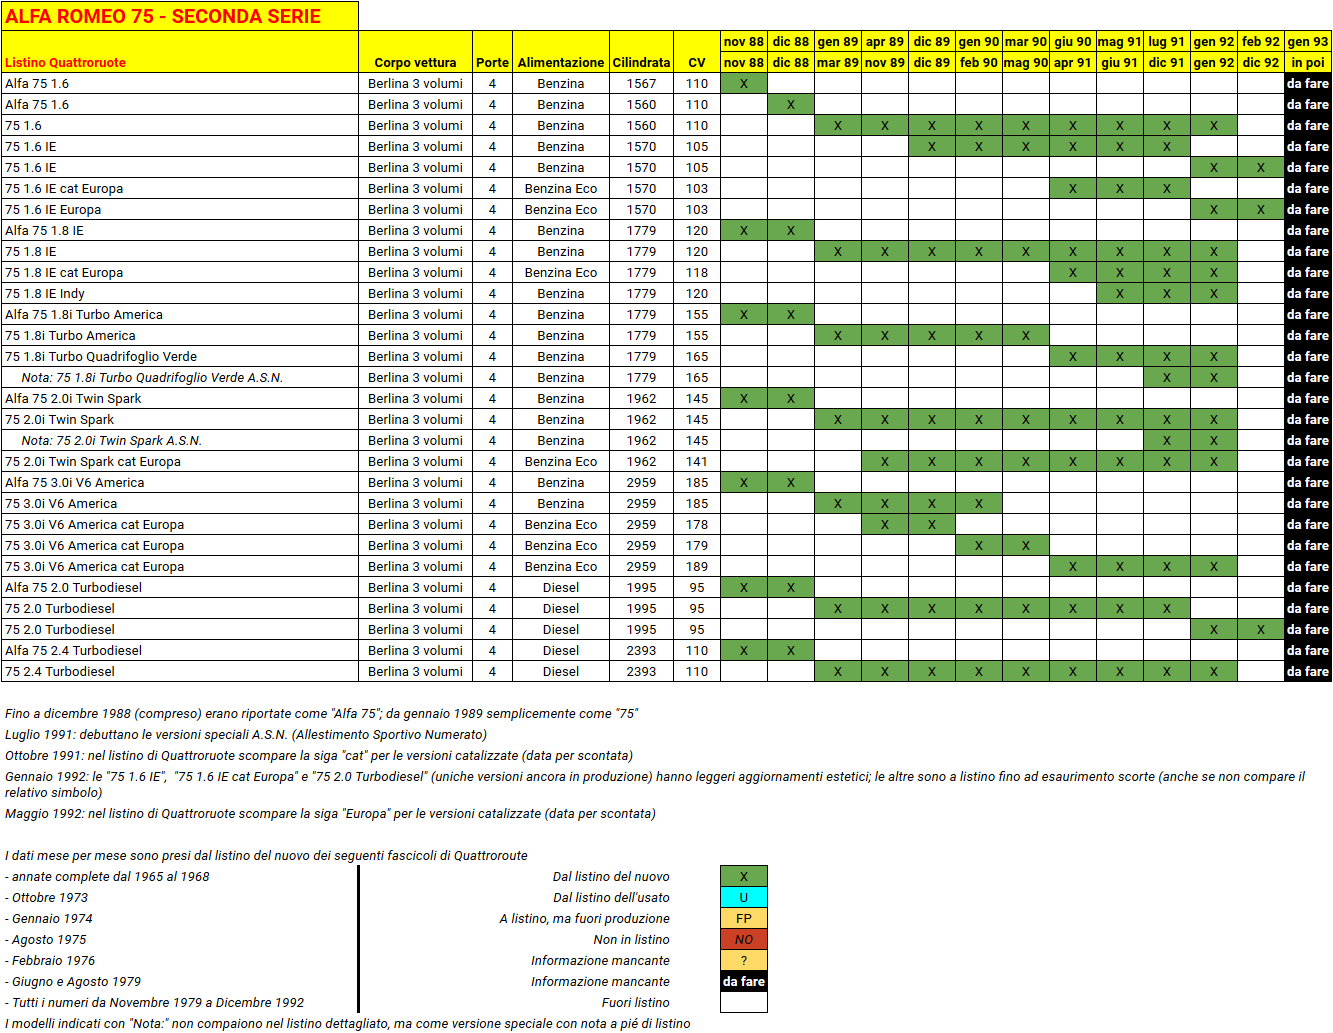Click the 'in poi' header cell
Screen dimensions: 1333x1033
pos(1308,62)
